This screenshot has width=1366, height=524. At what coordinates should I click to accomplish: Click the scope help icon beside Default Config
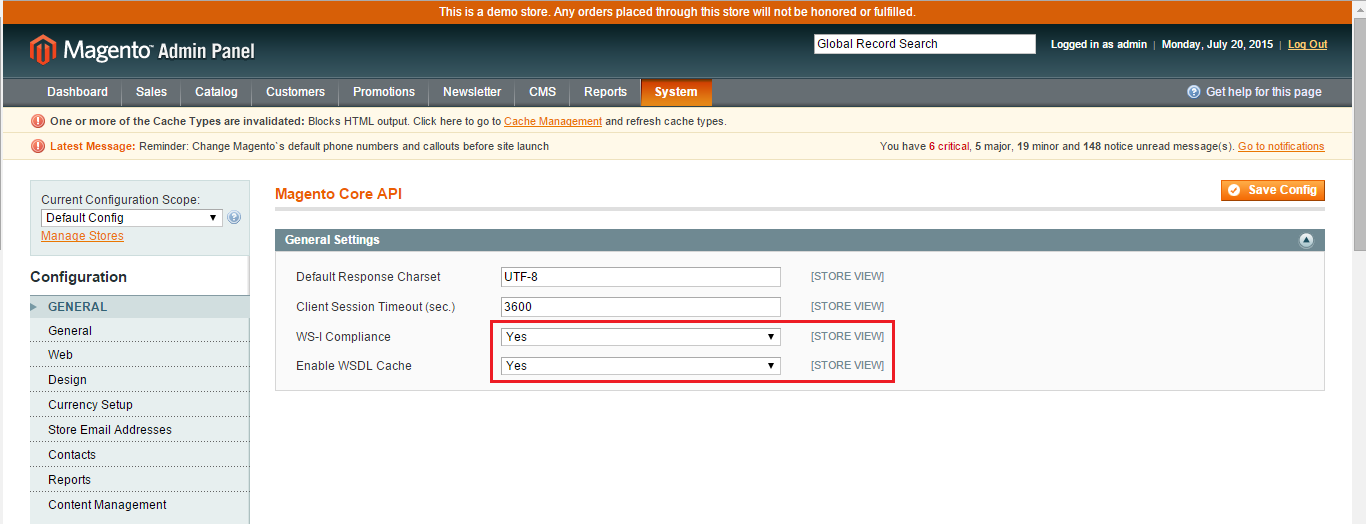(x=234, y=217)
